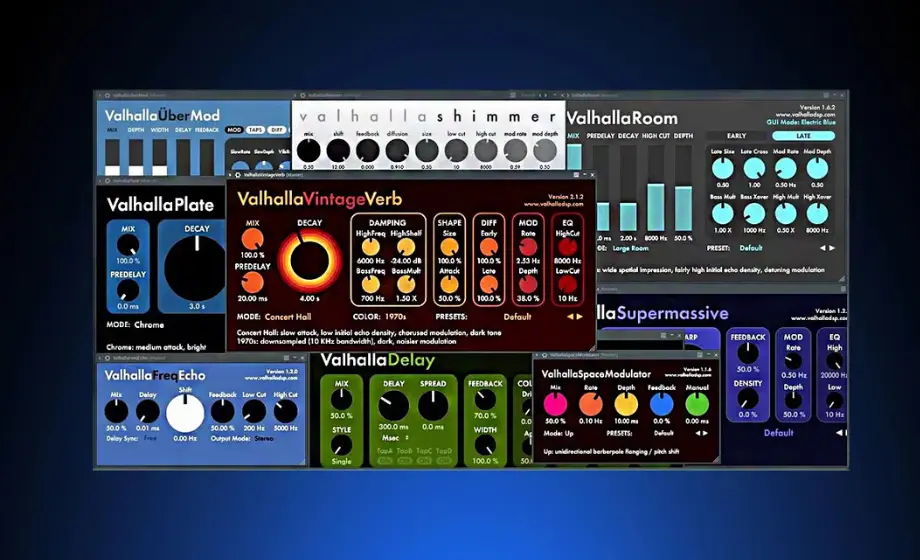This screenshot has height=560, width=920.
Task: Click the HIGH CUT slider in ValhallaRoom
Action: 655,188
